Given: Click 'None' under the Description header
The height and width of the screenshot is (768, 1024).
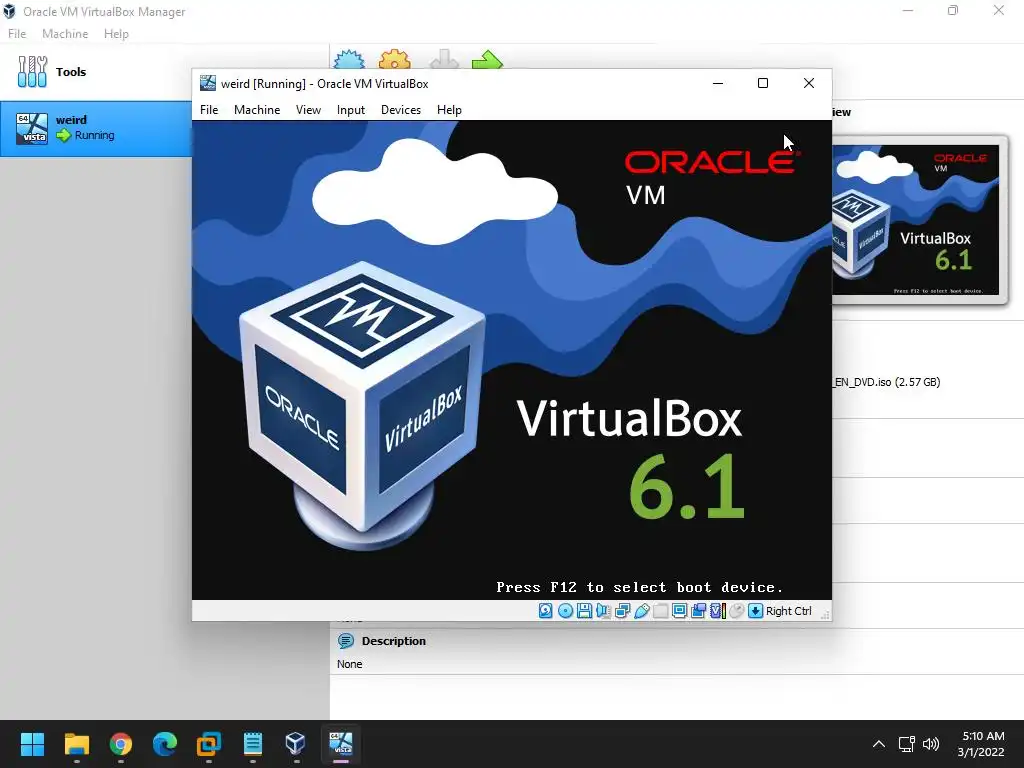Looking at the screenshot, I should [x=349, y=664].
